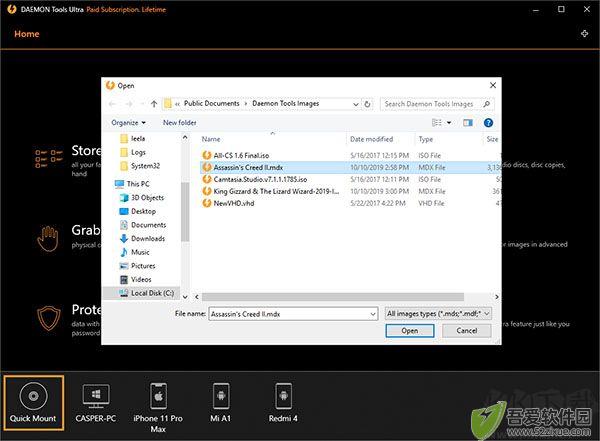Toggle the preview pane icon
The image size is (600, 441).
coord(468,122)
